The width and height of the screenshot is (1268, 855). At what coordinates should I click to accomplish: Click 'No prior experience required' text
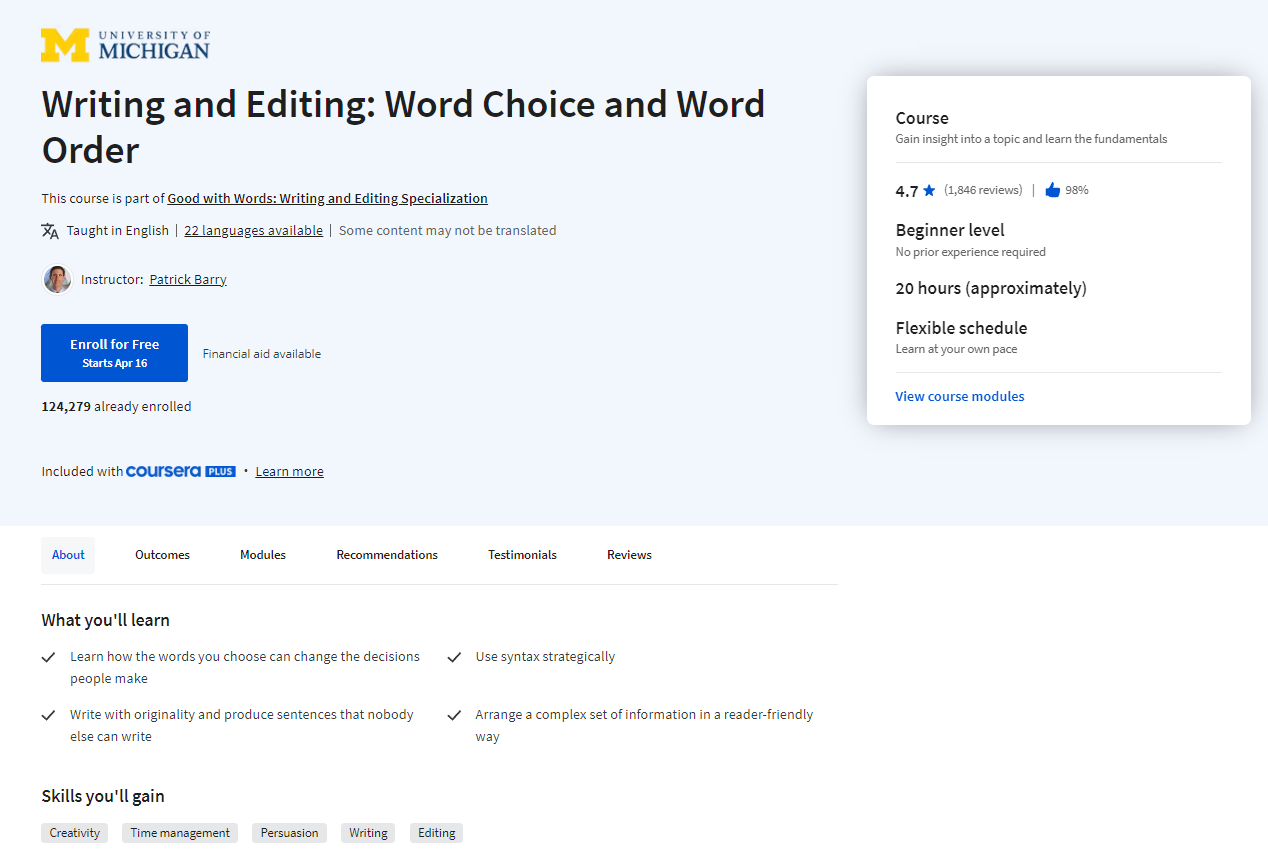(970, 253)
